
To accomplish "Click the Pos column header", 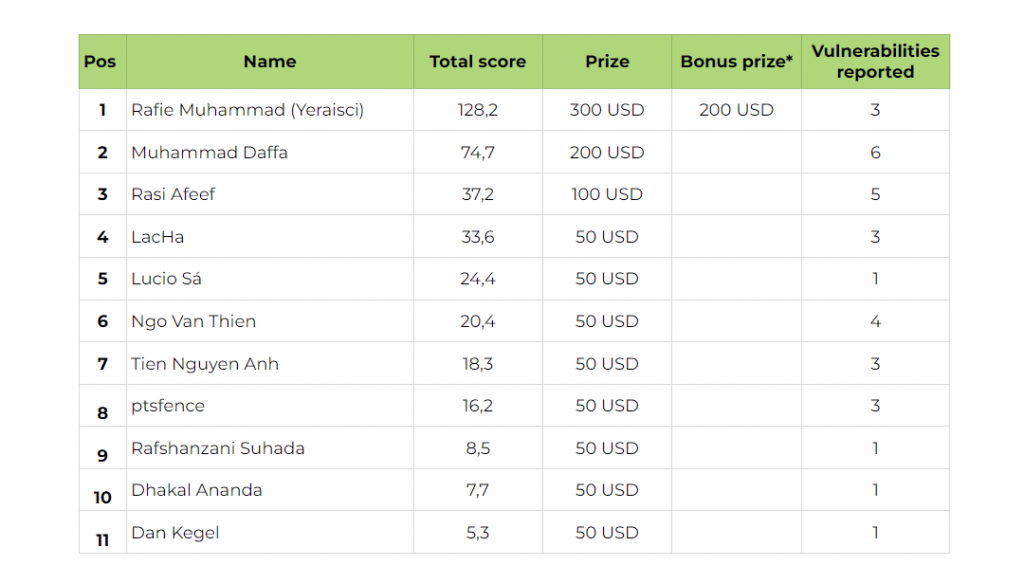I will [x=100, y=62].
